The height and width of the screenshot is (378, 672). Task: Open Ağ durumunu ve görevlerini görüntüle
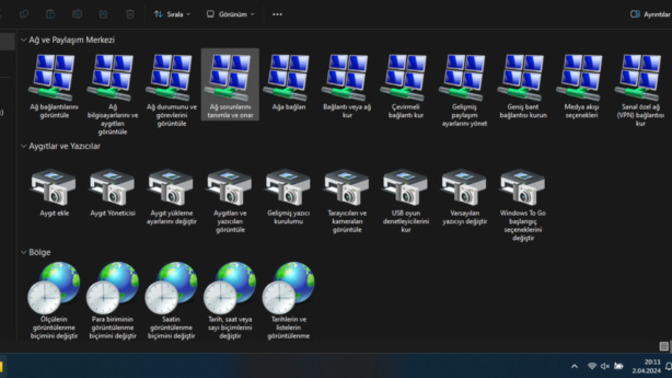tap(171, 90)
